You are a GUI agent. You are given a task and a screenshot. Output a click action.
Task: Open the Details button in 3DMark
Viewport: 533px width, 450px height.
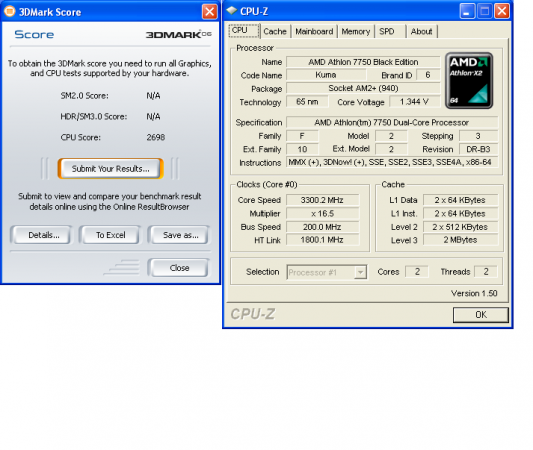pos(41,235)
